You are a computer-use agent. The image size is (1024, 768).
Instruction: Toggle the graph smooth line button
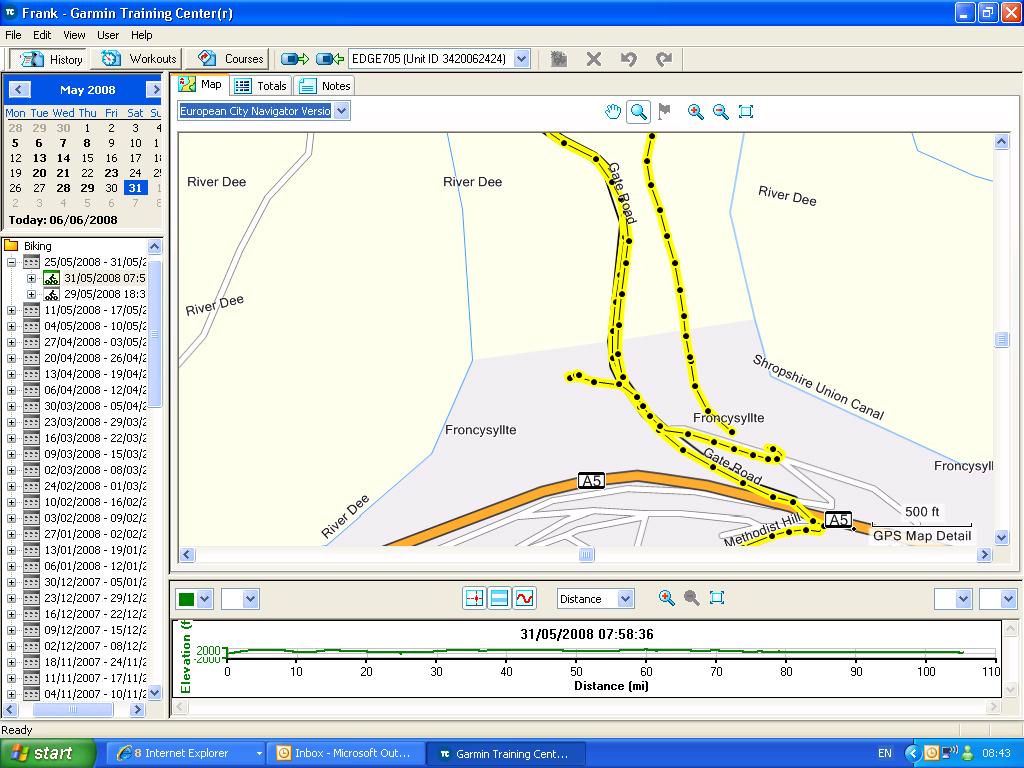click(524, 598)
